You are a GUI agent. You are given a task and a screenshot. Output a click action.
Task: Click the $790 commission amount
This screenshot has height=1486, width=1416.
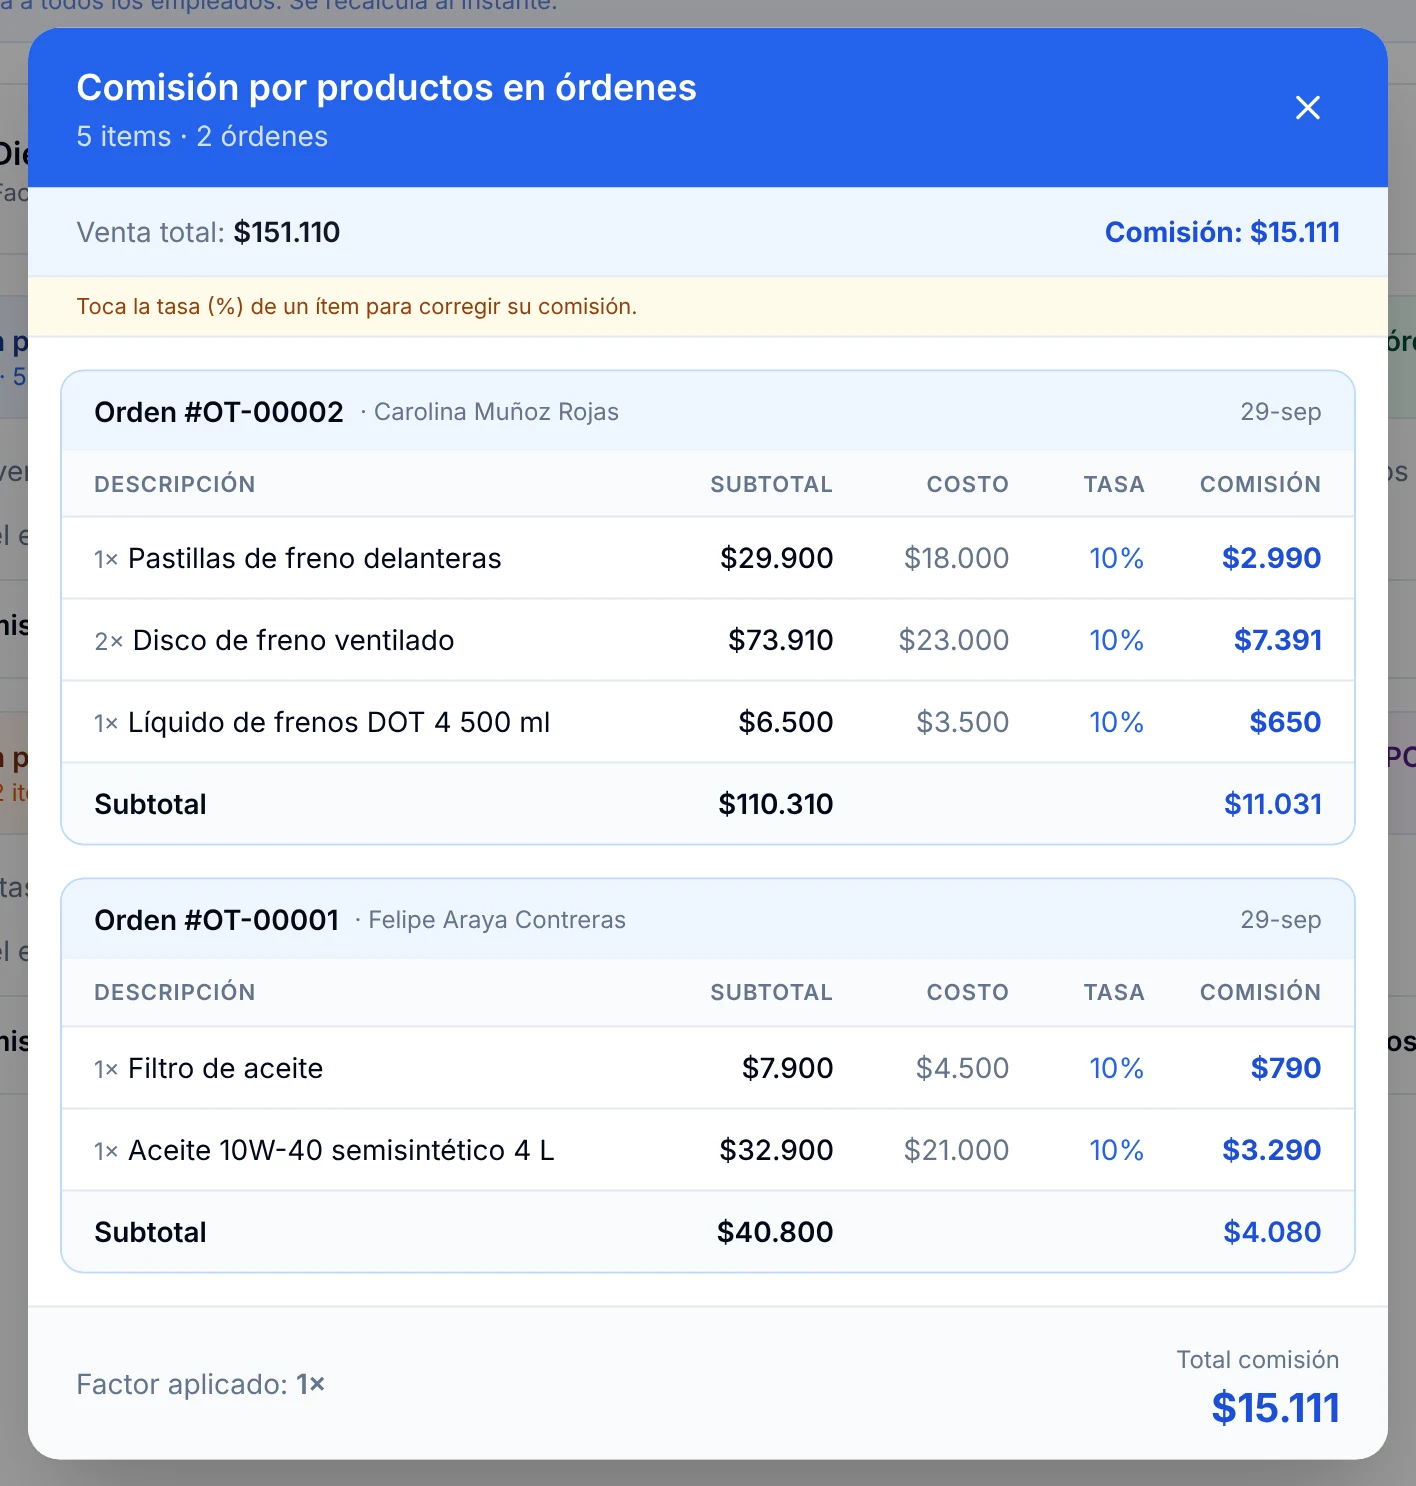[1286, 1068]
